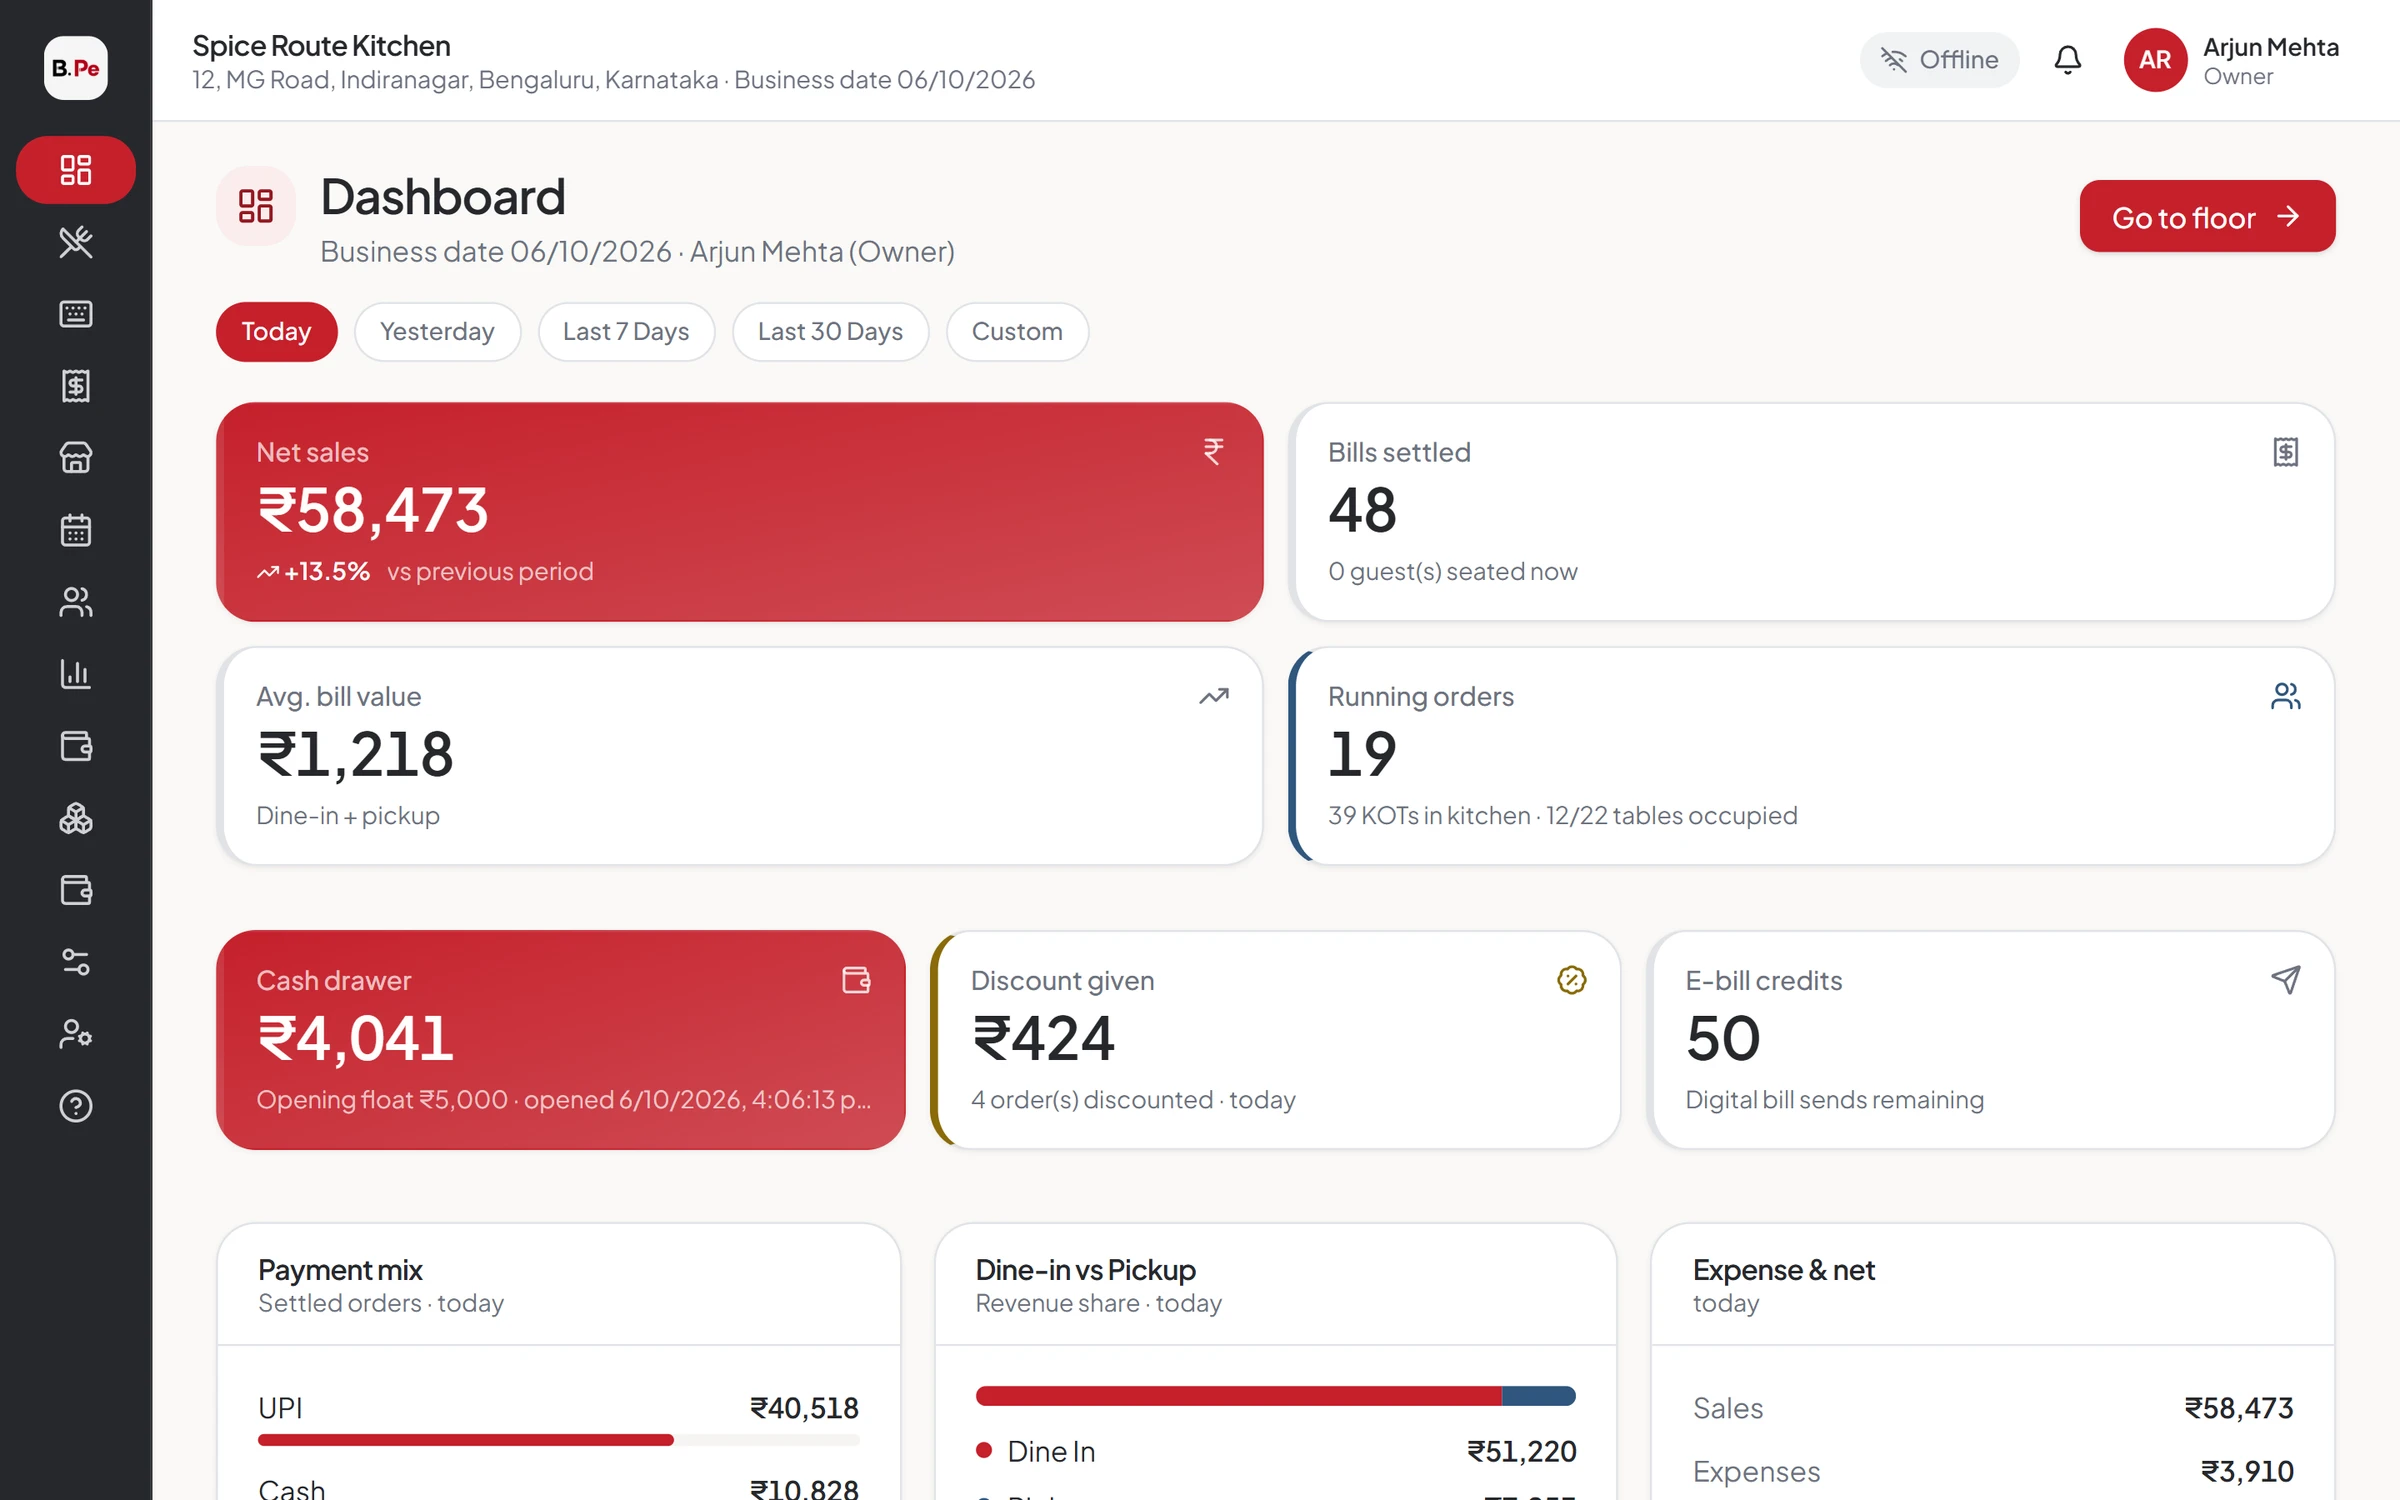Click the wallet icon on Cash drawer
Screen dimensions: 2400x1500
click(x=856, y=980)
